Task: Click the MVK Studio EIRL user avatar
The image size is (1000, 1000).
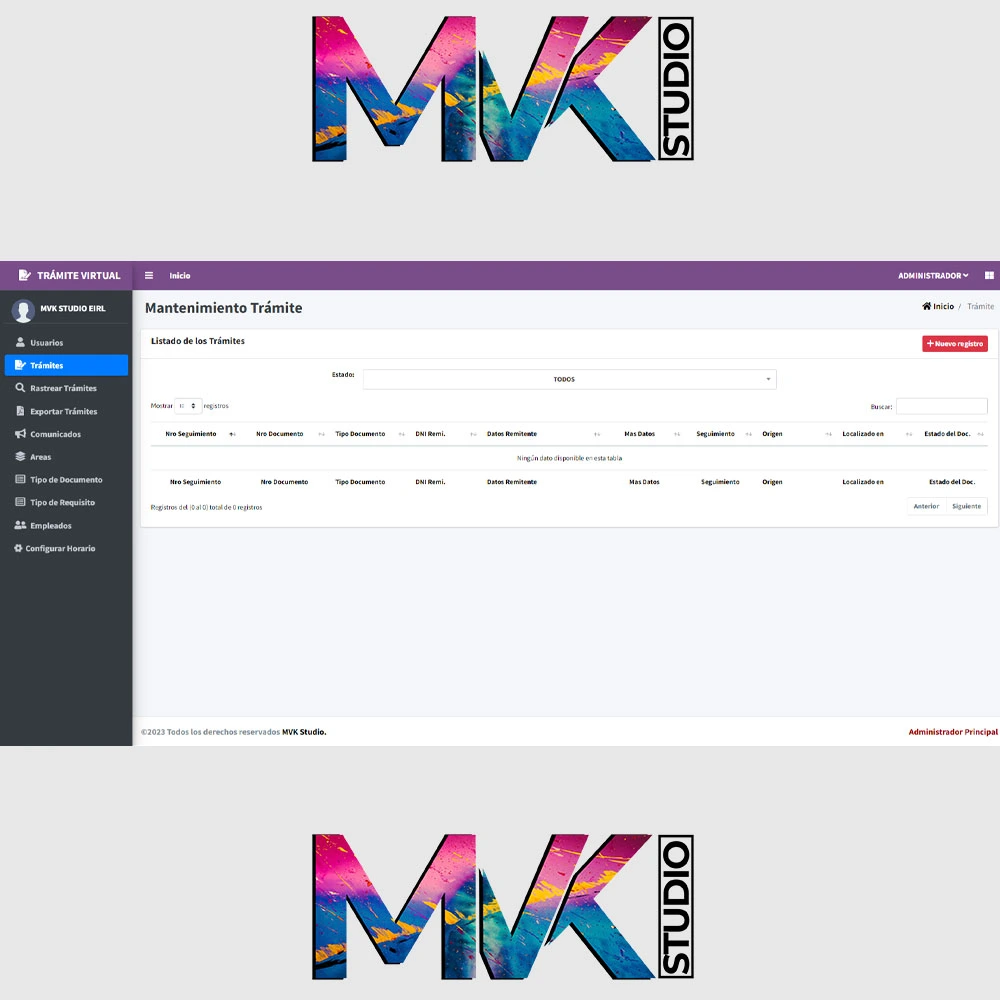Action: click(23, 311)
